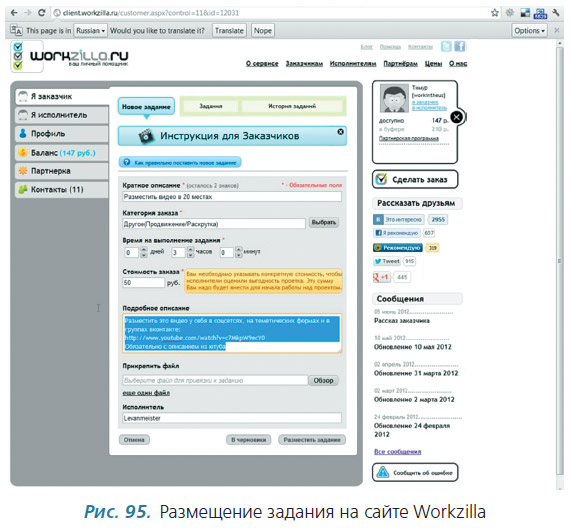Switch to the 'История заданий' tab

[292, 106]
